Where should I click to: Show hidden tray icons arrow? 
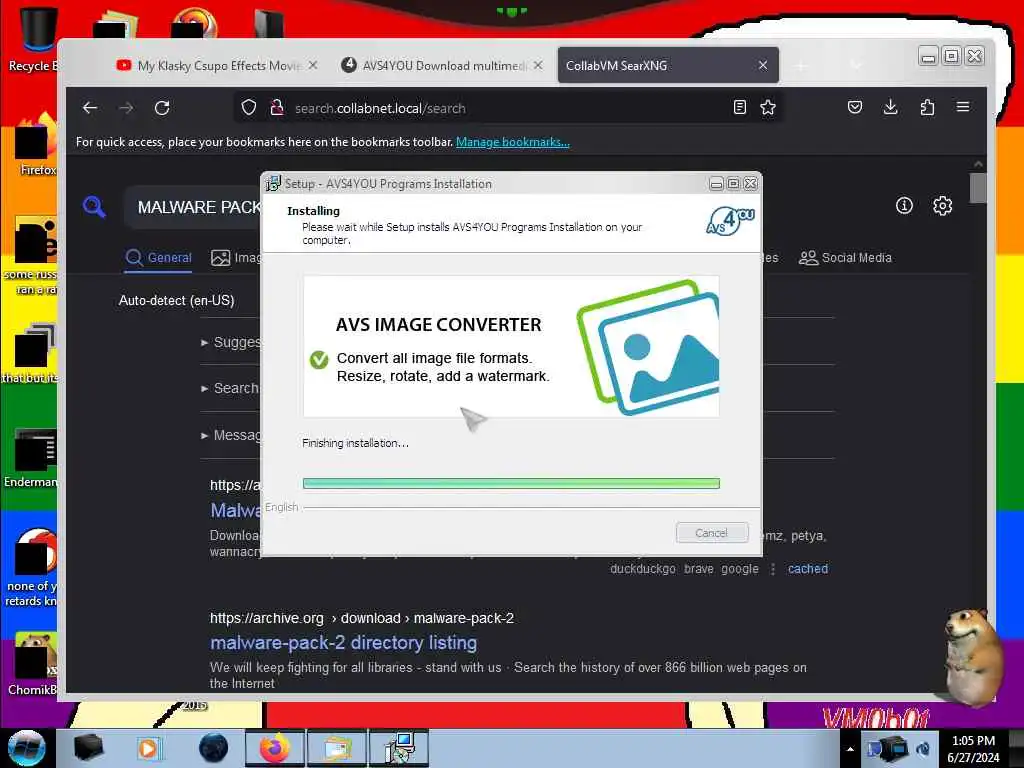[850, 749]
